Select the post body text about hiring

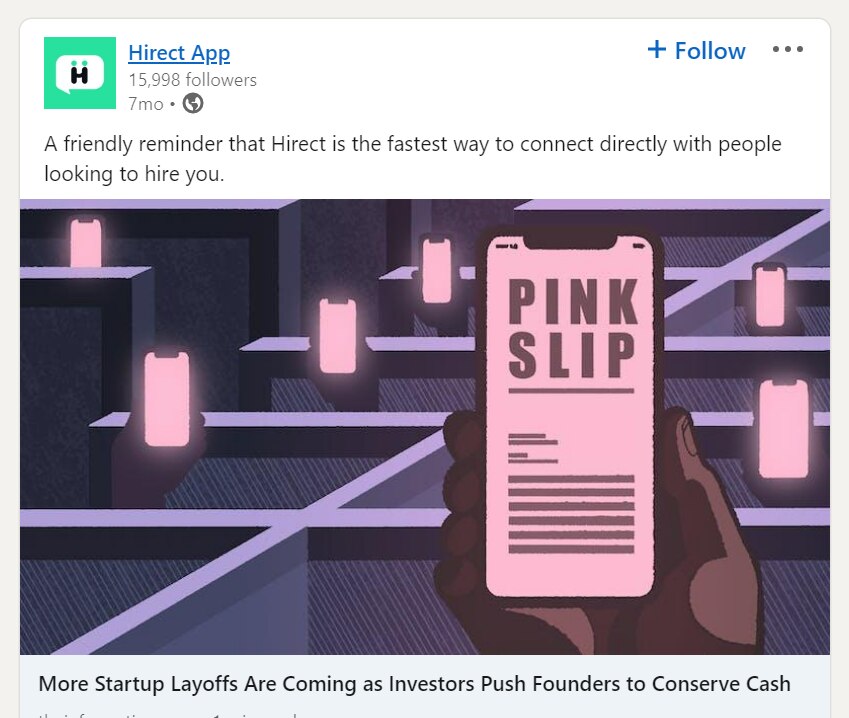coord(411,158)
